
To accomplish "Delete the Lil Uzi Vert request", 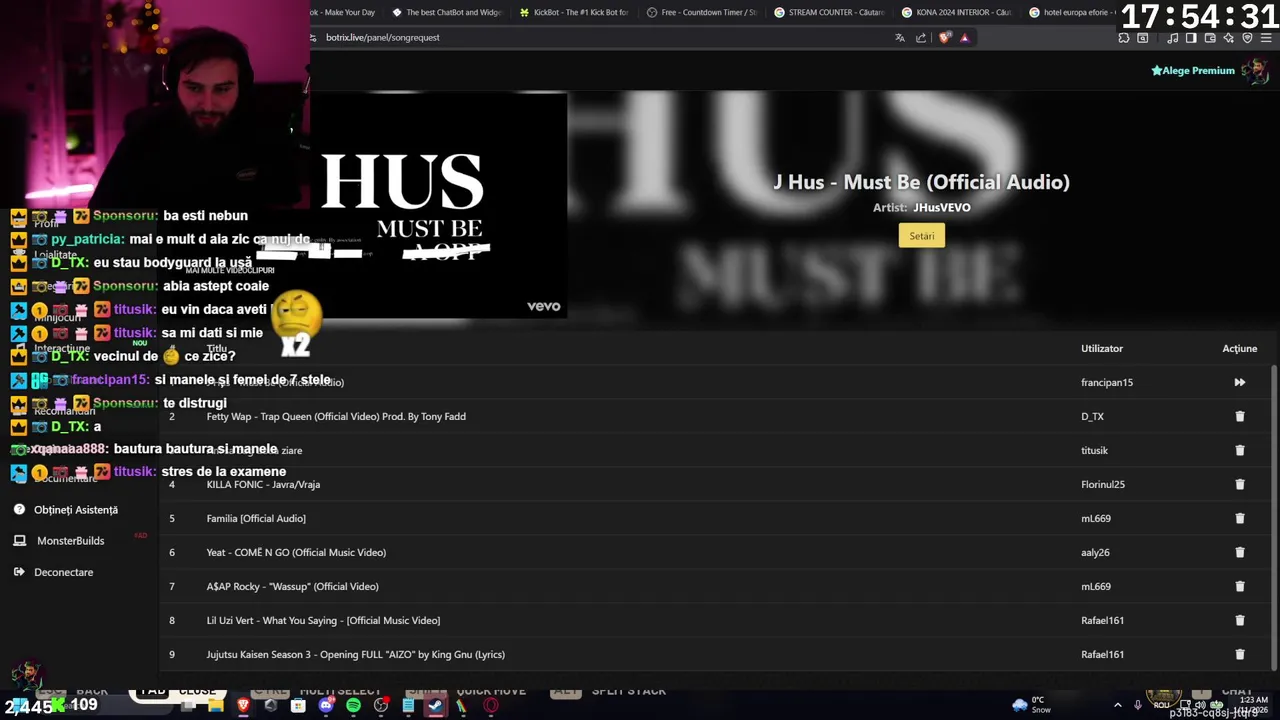I will click(1239, 620).
